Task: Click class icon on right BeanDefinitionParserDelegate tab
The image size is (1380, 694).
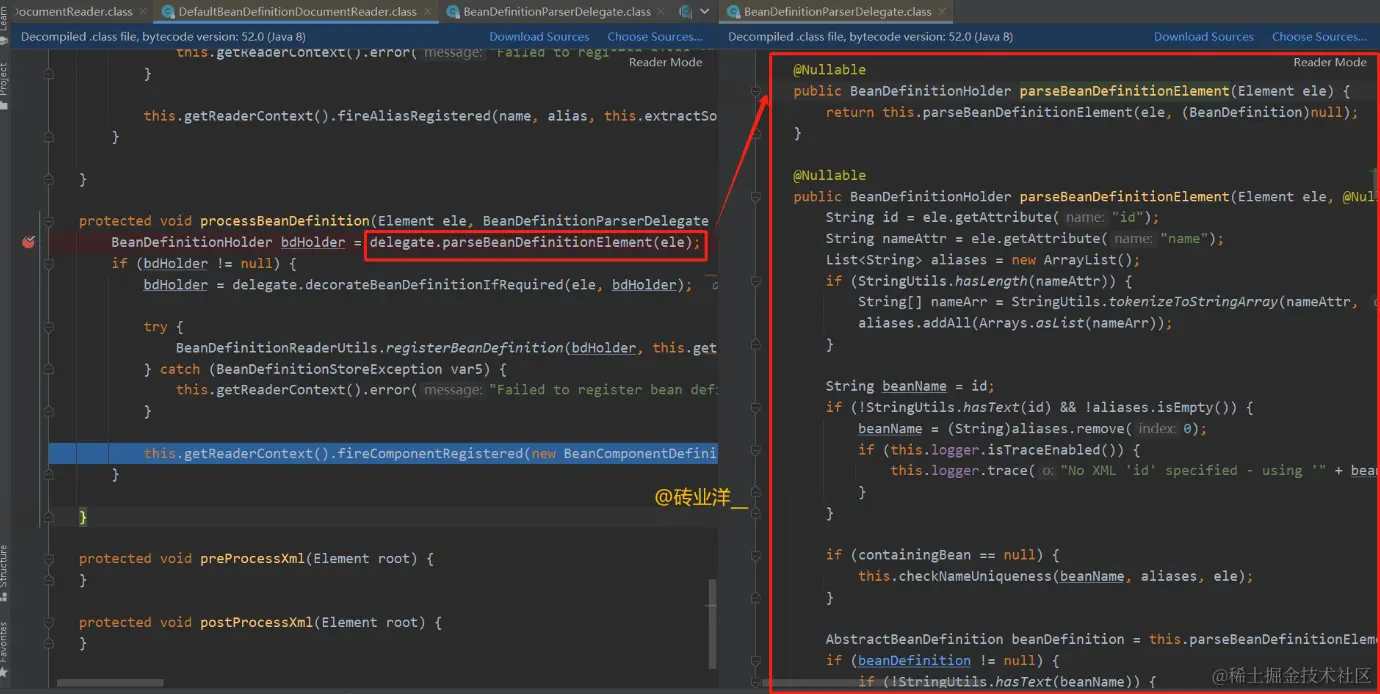Action: (733, 12)
